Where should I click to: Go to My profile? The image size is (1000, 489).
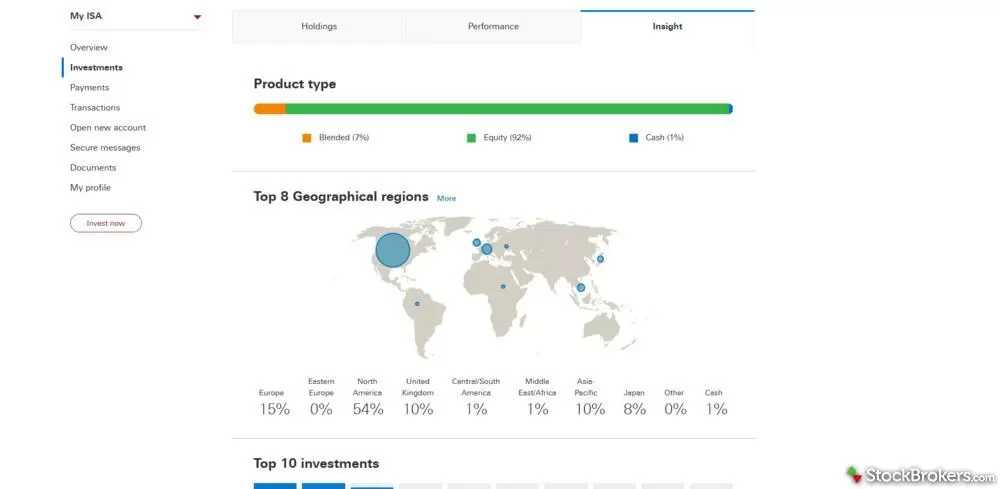click(90, 187)
